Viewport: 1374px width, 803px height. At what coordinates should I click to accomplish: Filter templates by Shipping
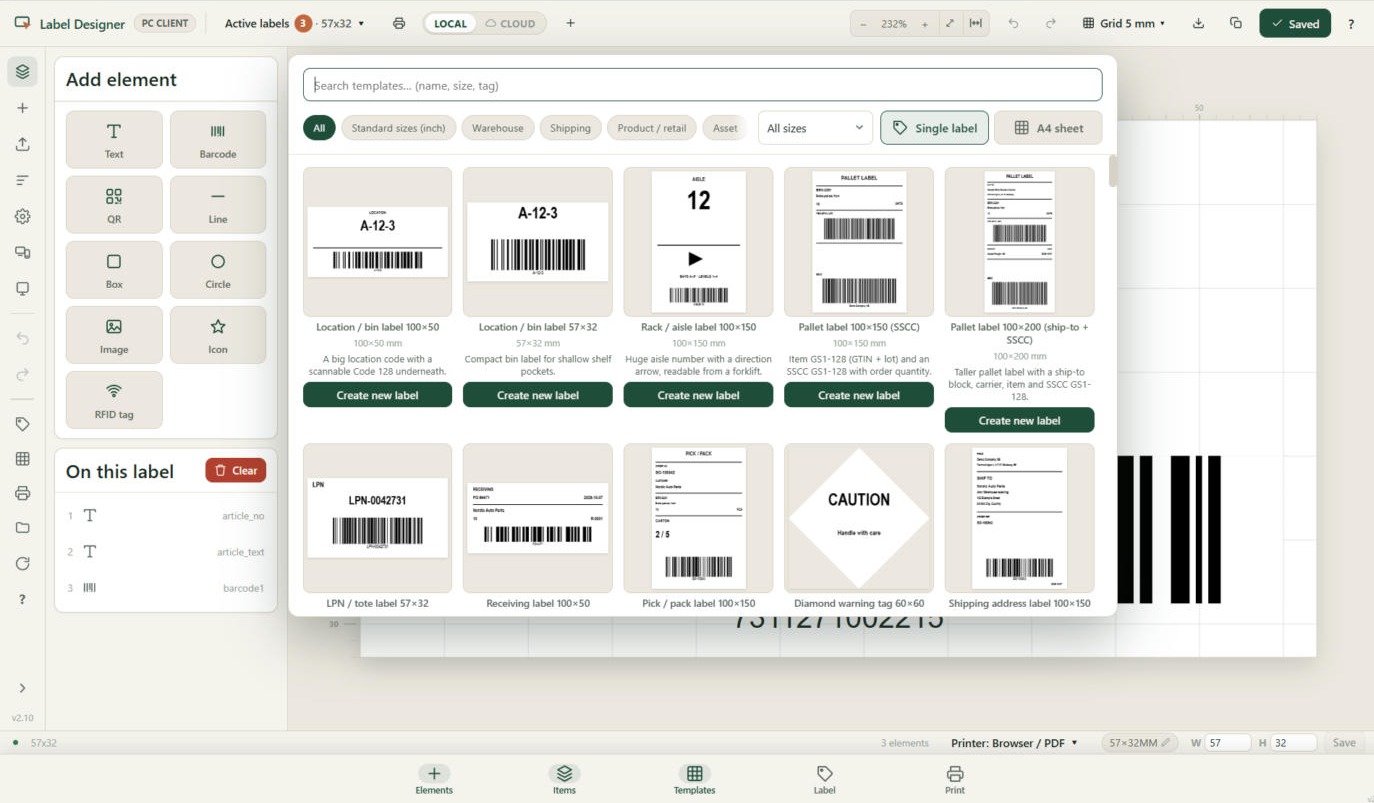click(x=570, y=128)
